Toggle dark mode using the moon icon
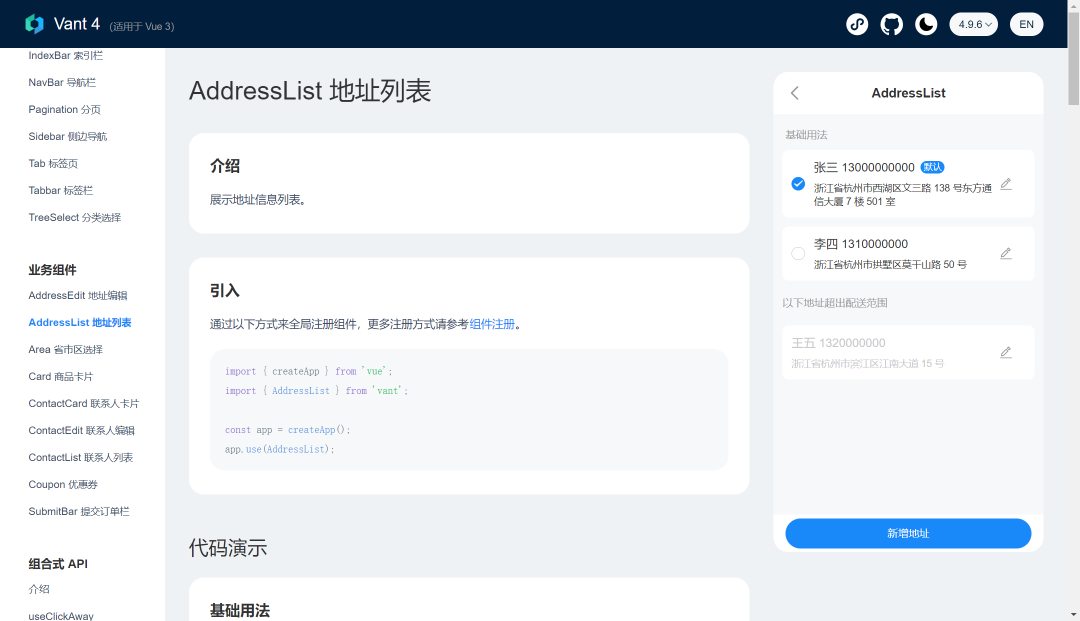The image size is (1080, 621). tap(926, 23)
